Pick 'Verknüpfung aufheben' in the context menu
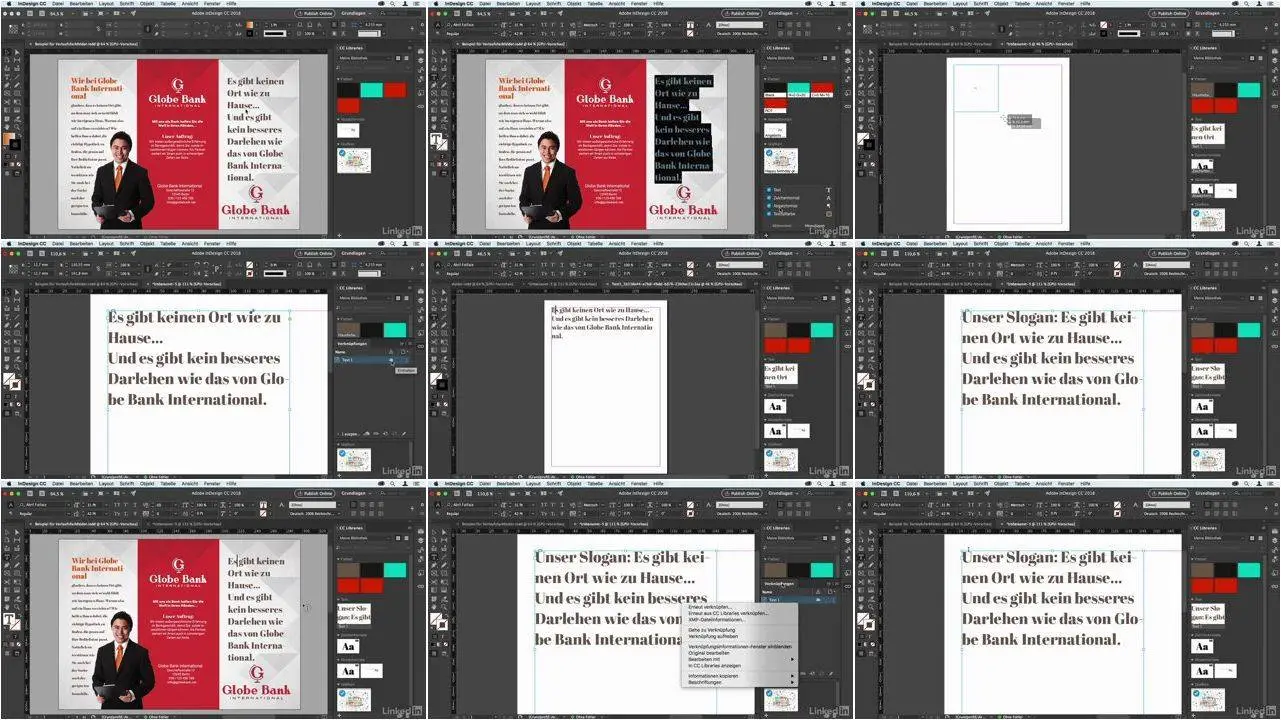Viewport: 1281px width, 720px height. (x=713, y=636)
